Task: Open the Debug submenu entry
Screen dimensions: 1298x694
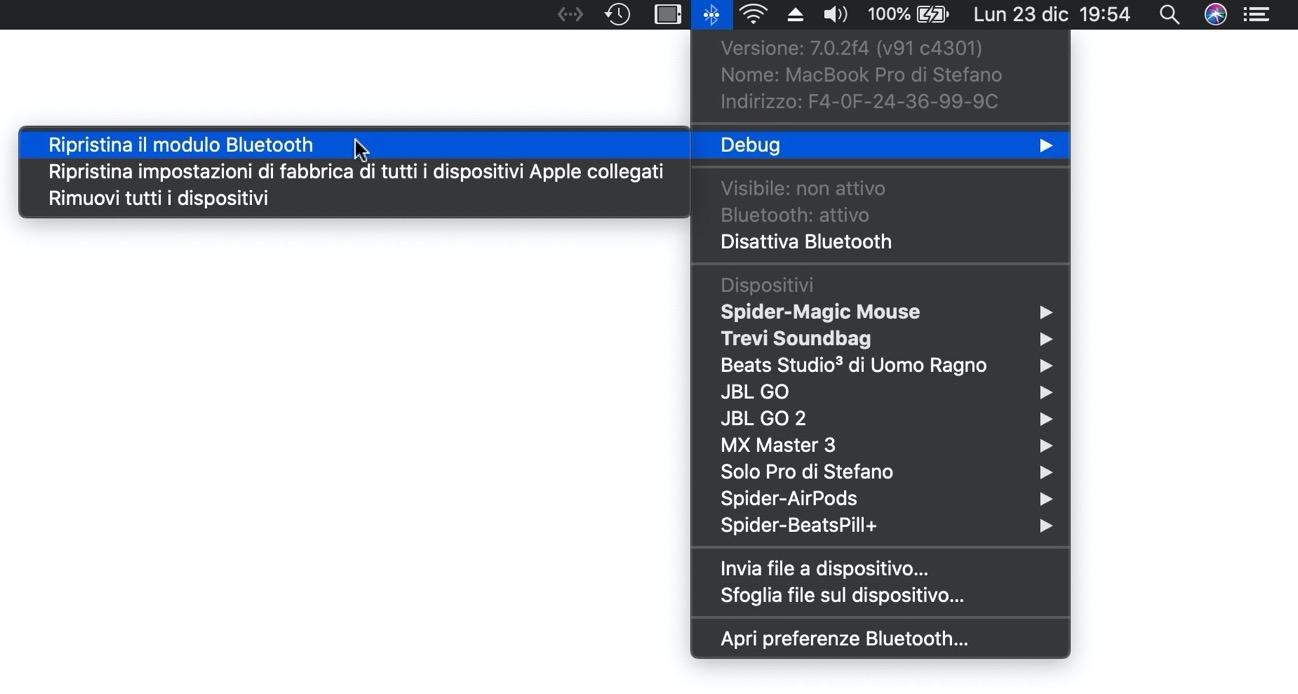Action: (880, 145)
